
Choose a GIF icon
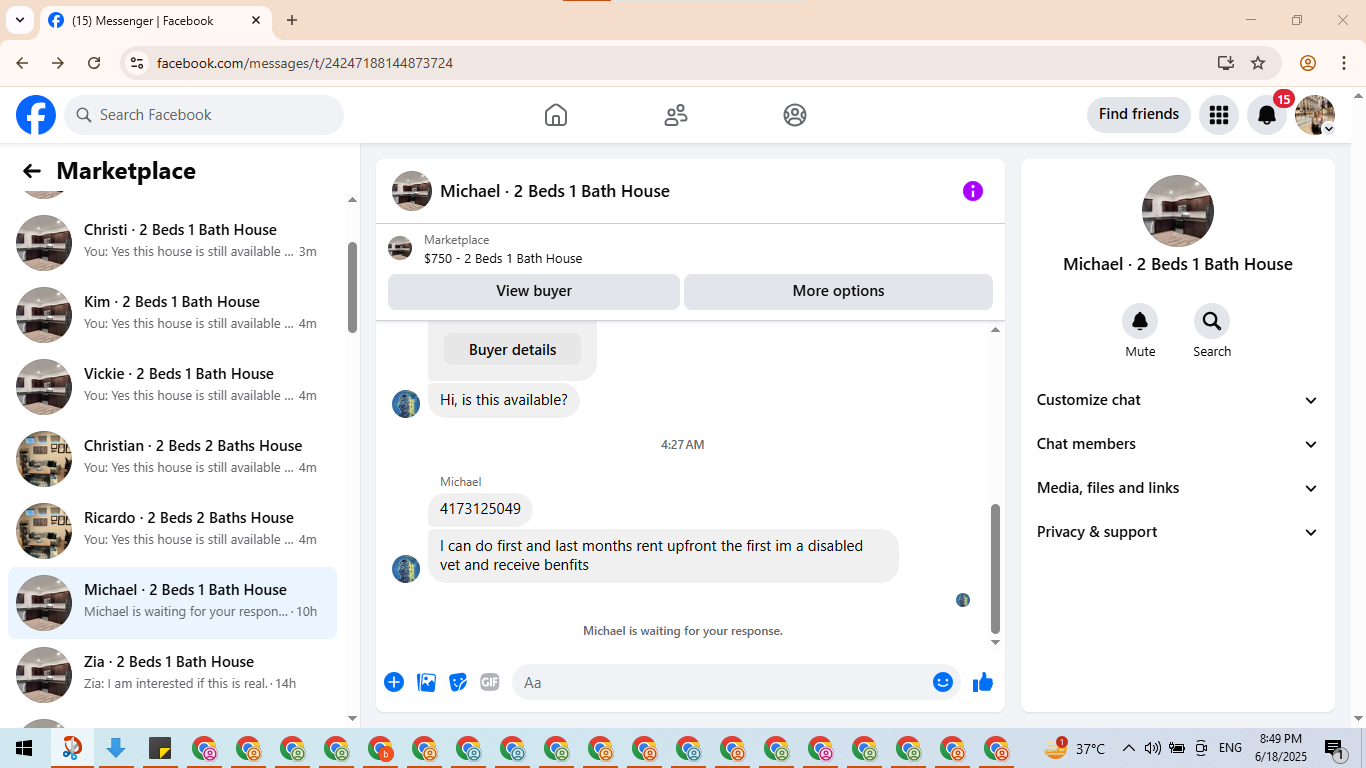(490, 682)
